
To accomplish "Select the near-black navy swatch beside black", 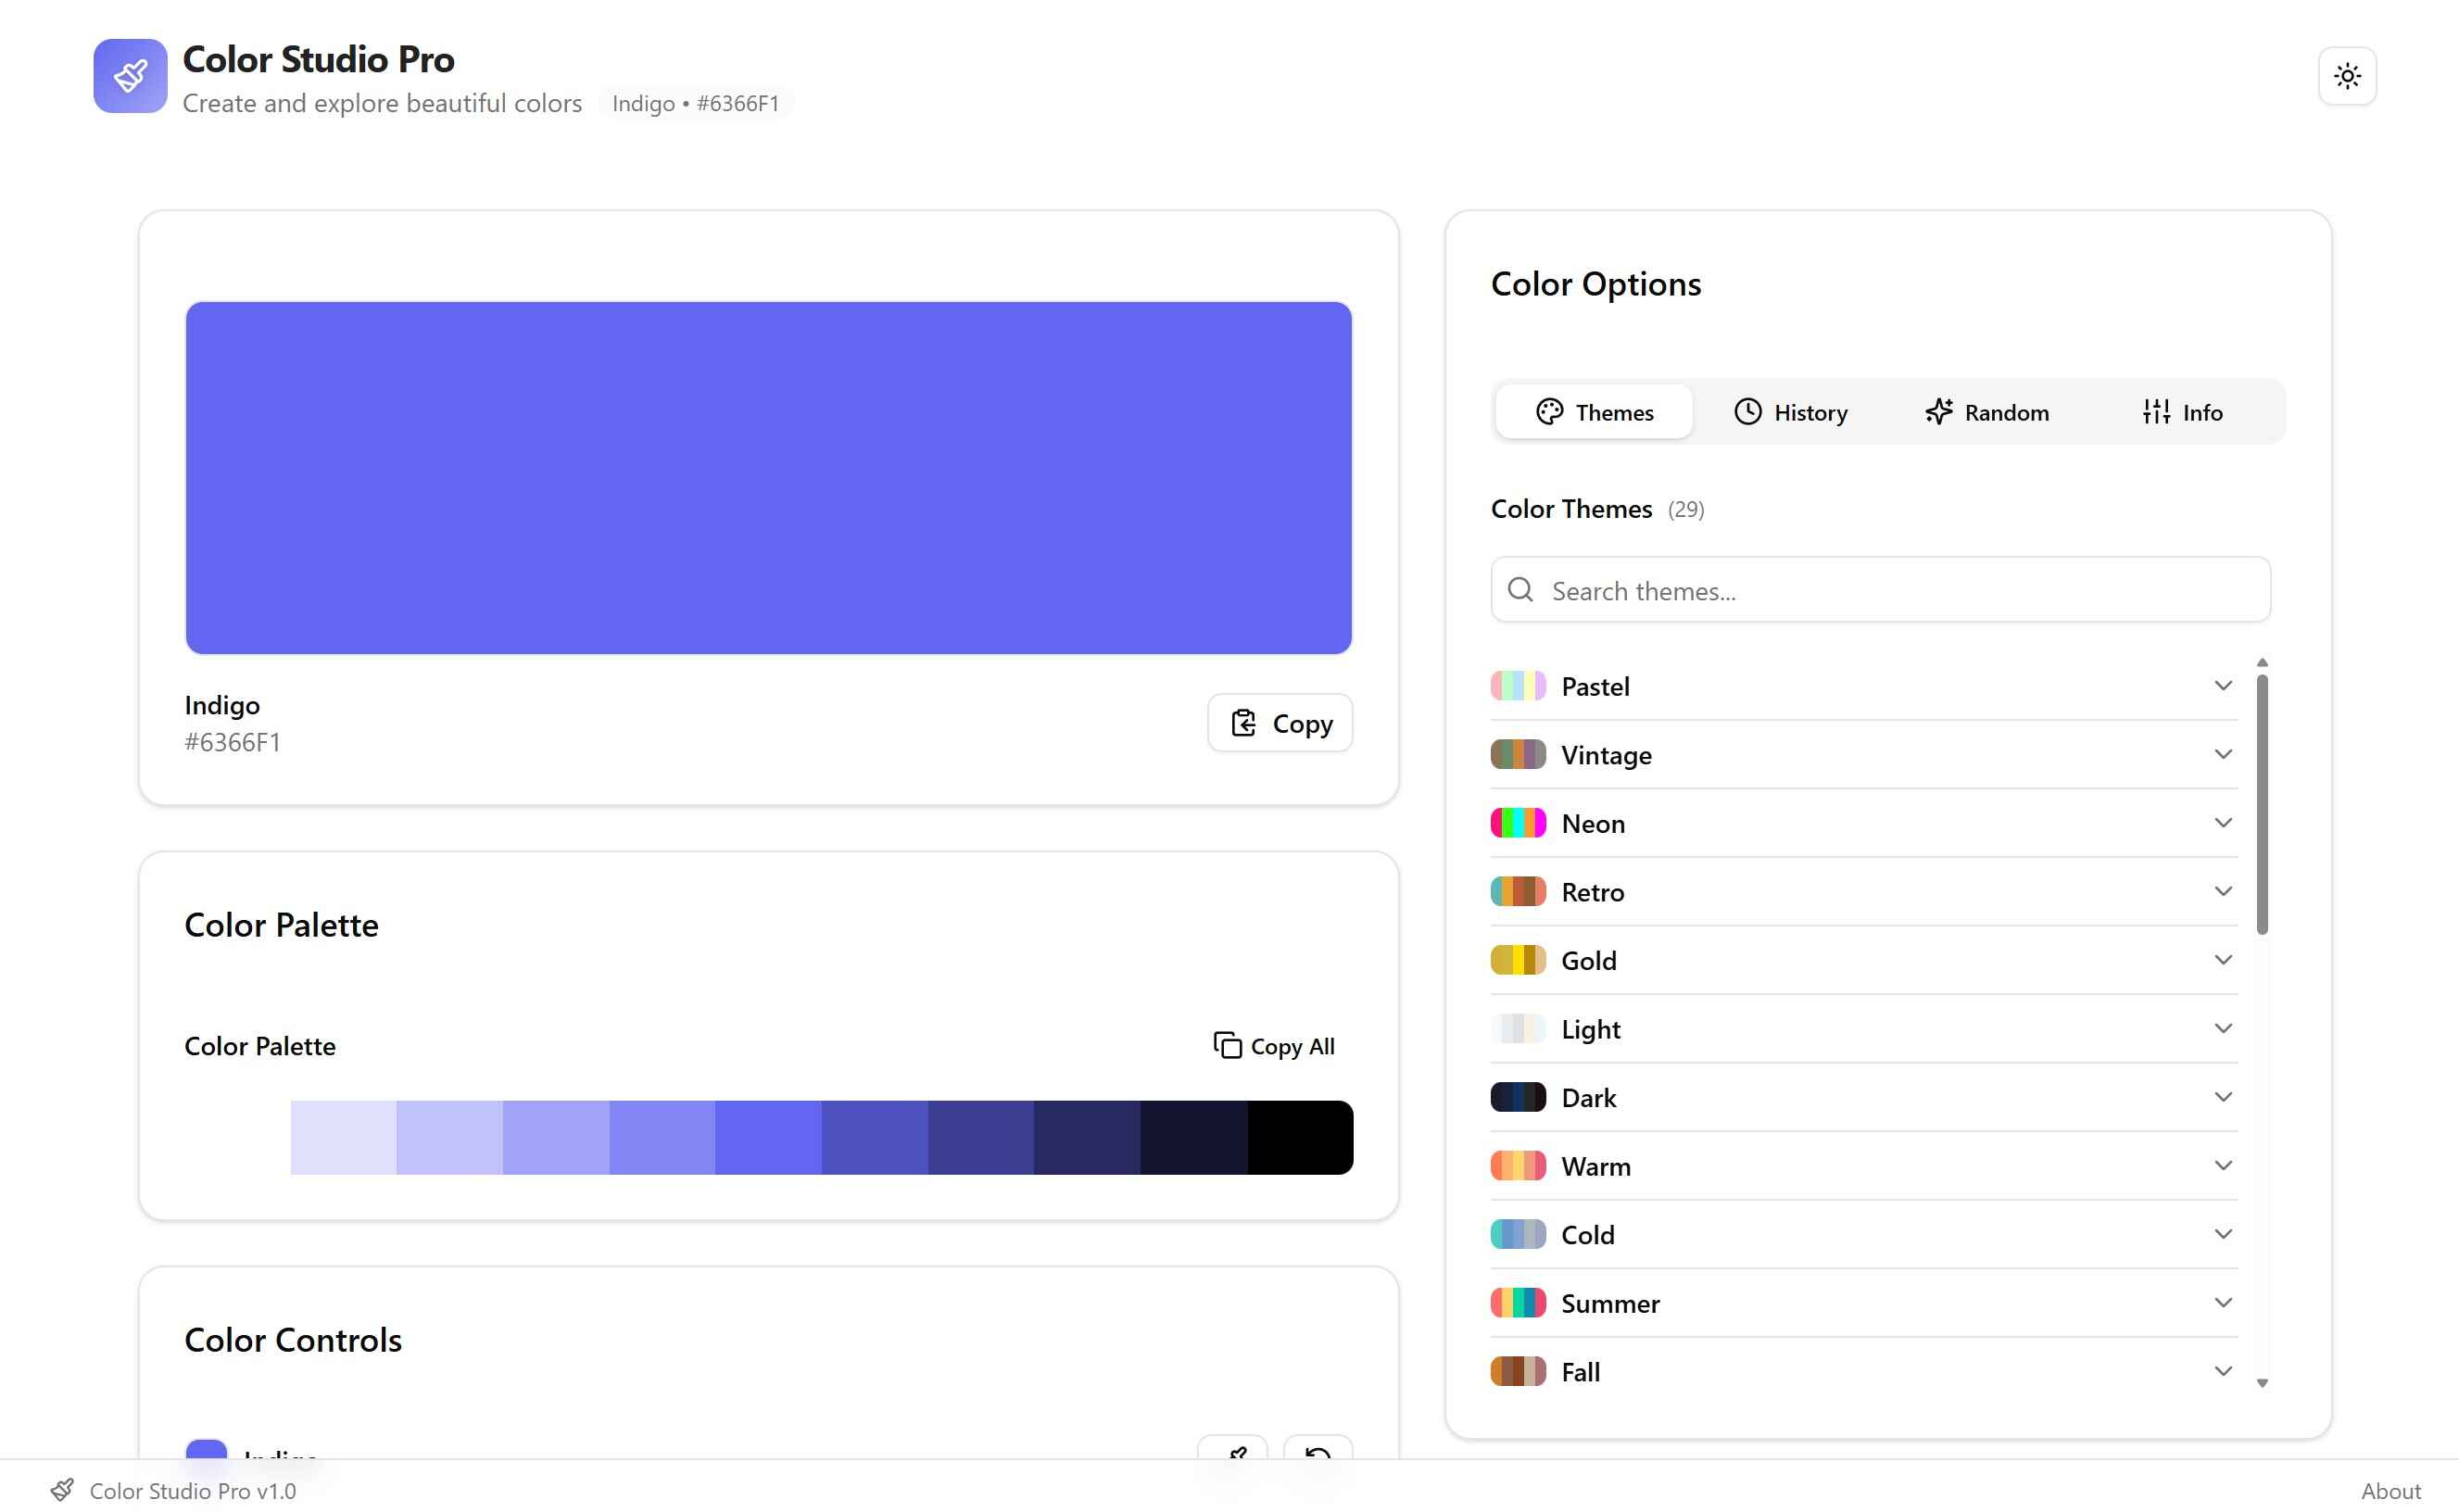I will (x=1194, y=1138).
